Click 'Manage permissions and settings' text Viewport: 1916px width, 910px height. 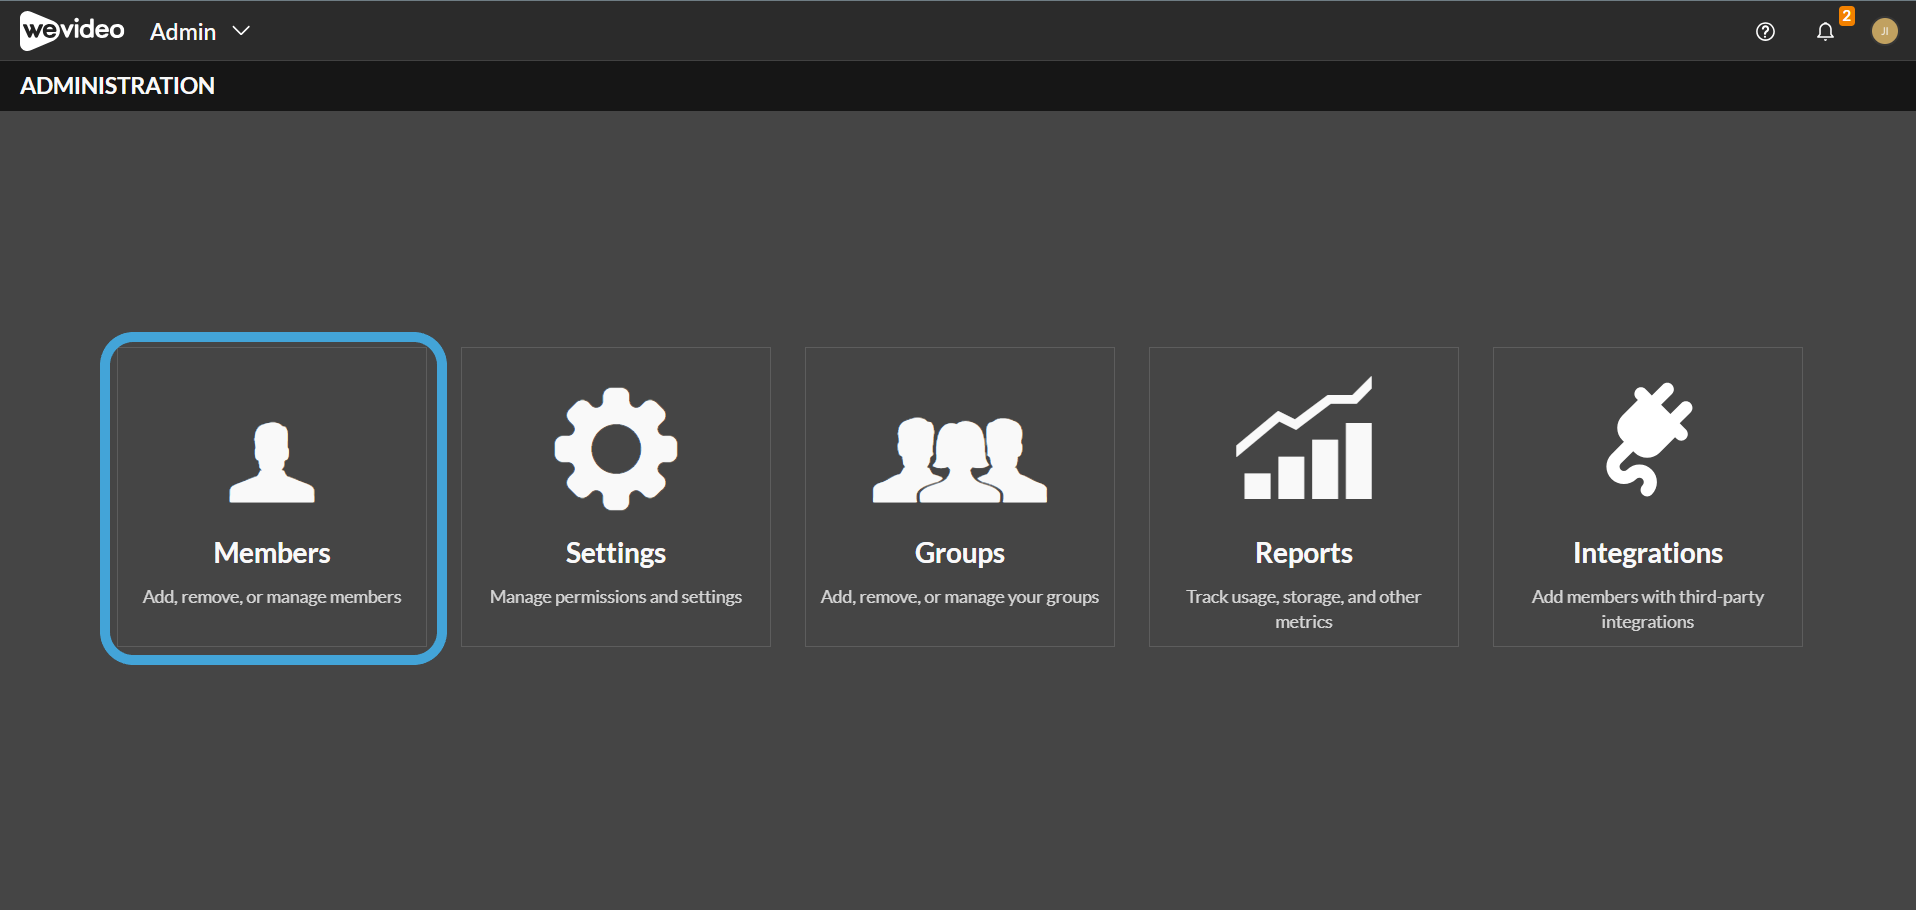coord(616,597)
